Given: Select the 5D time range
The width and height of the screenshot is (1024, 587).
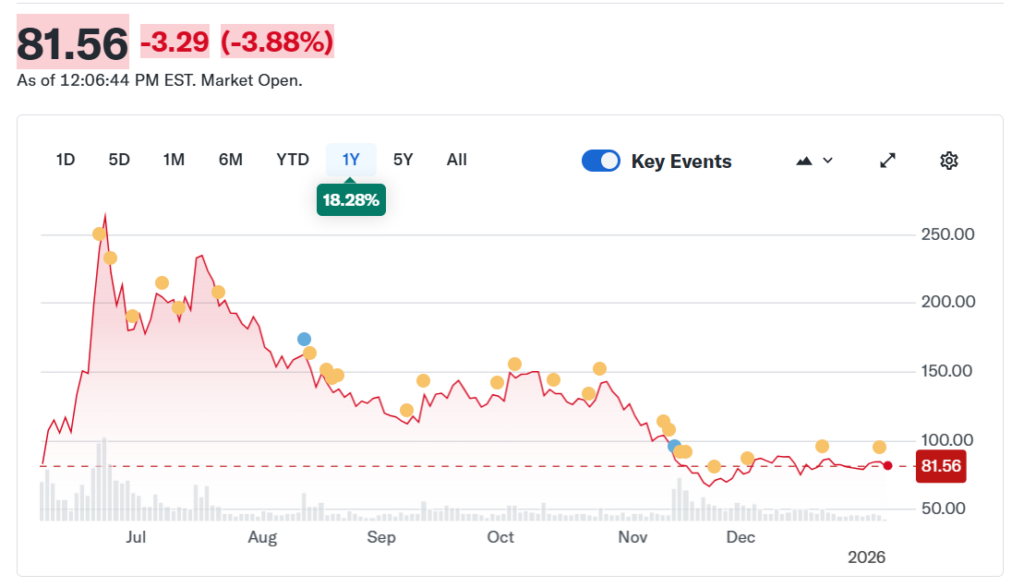Looking at the screenshot, I should (119, 160).
